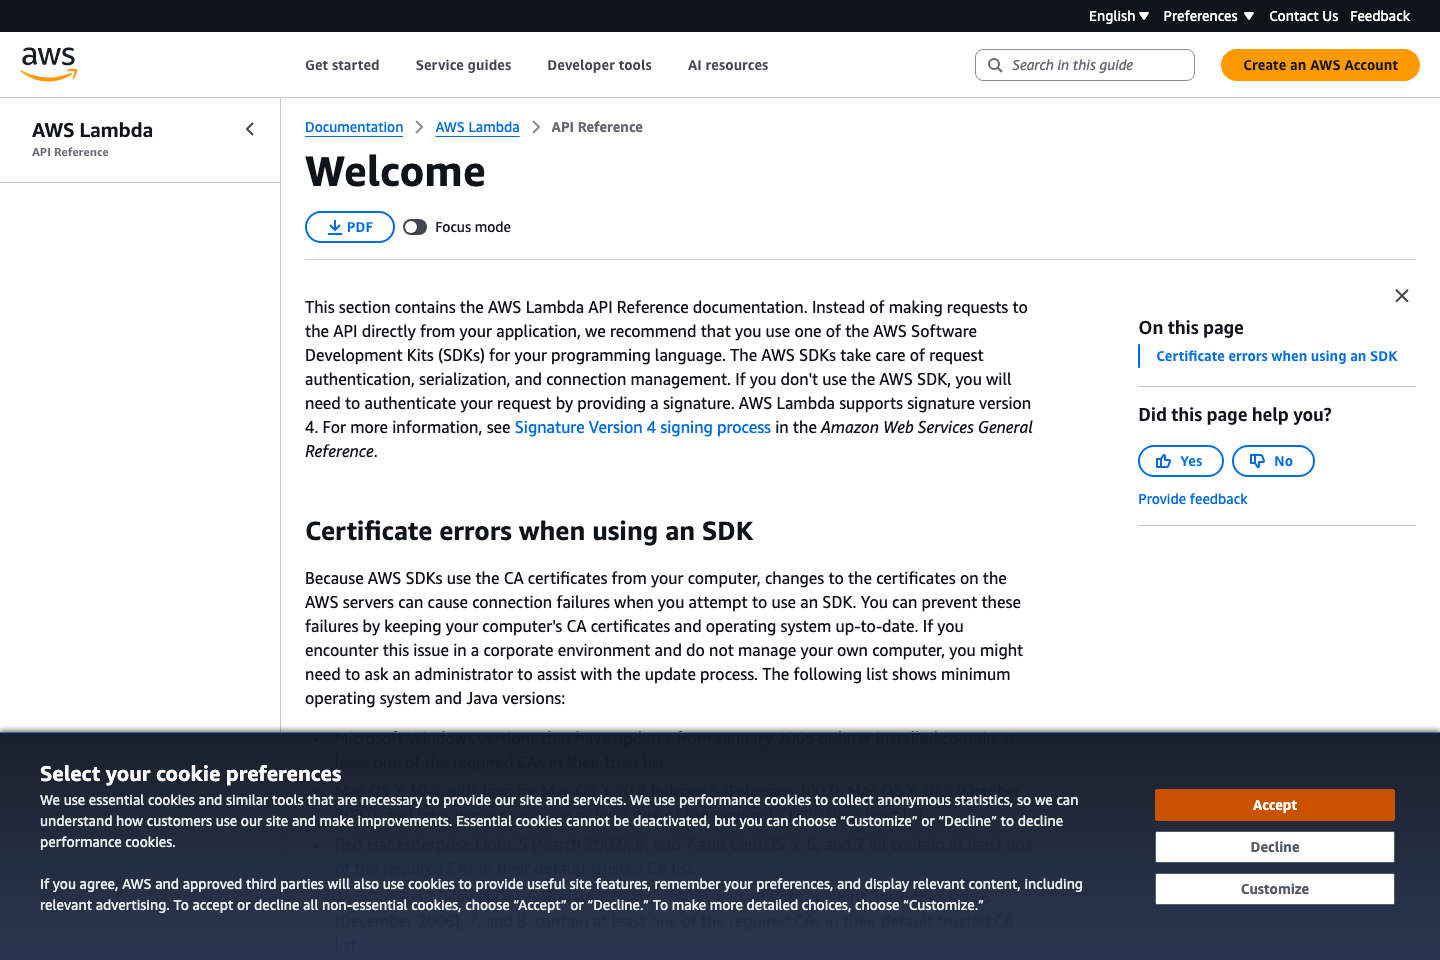Dismiss the On this page panel

pos(1401,295)
